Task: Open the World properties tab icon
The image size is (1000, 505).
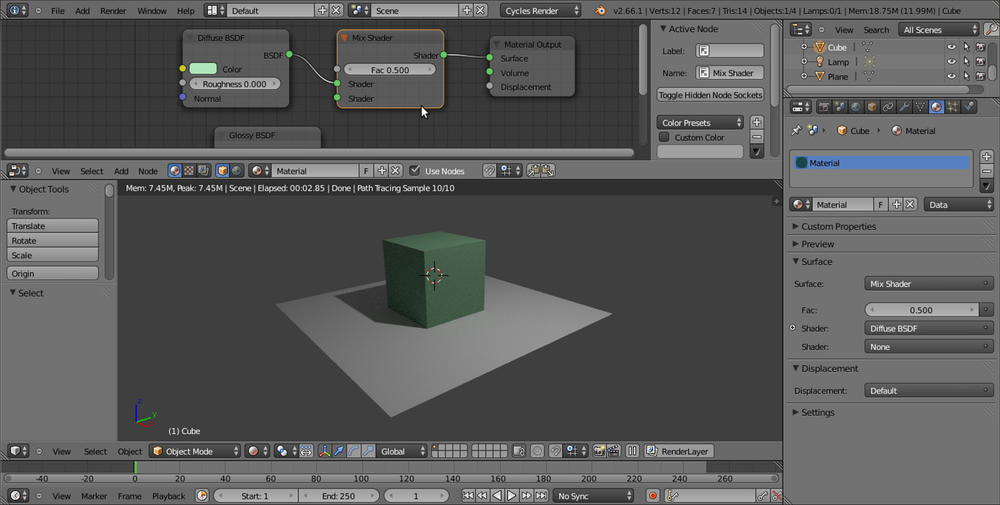Action: click(854, 107)
